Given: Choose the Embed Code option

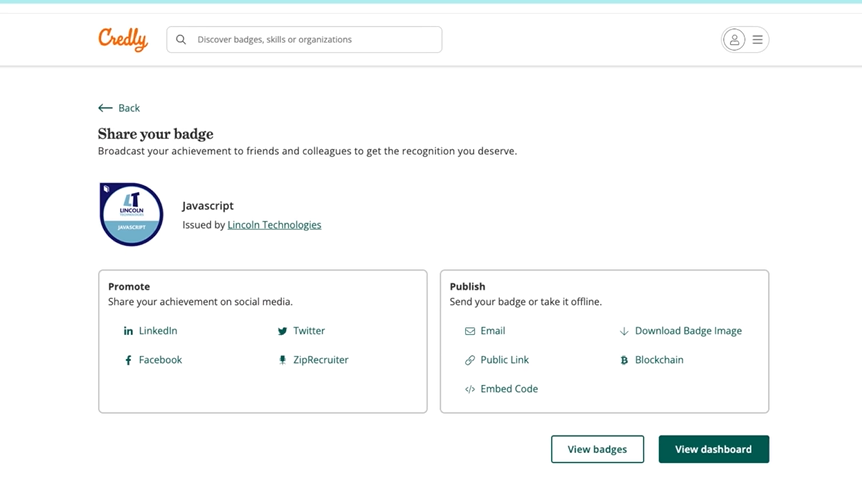Looking at the screenshot, I should point(508,389).
